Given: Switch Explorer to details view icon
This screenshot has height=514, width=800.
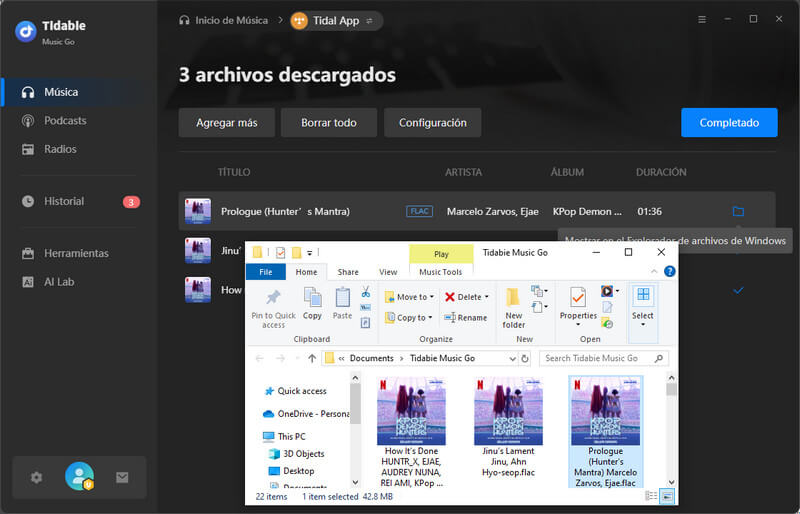Looking at the screenshot, I should coord(651,496).
